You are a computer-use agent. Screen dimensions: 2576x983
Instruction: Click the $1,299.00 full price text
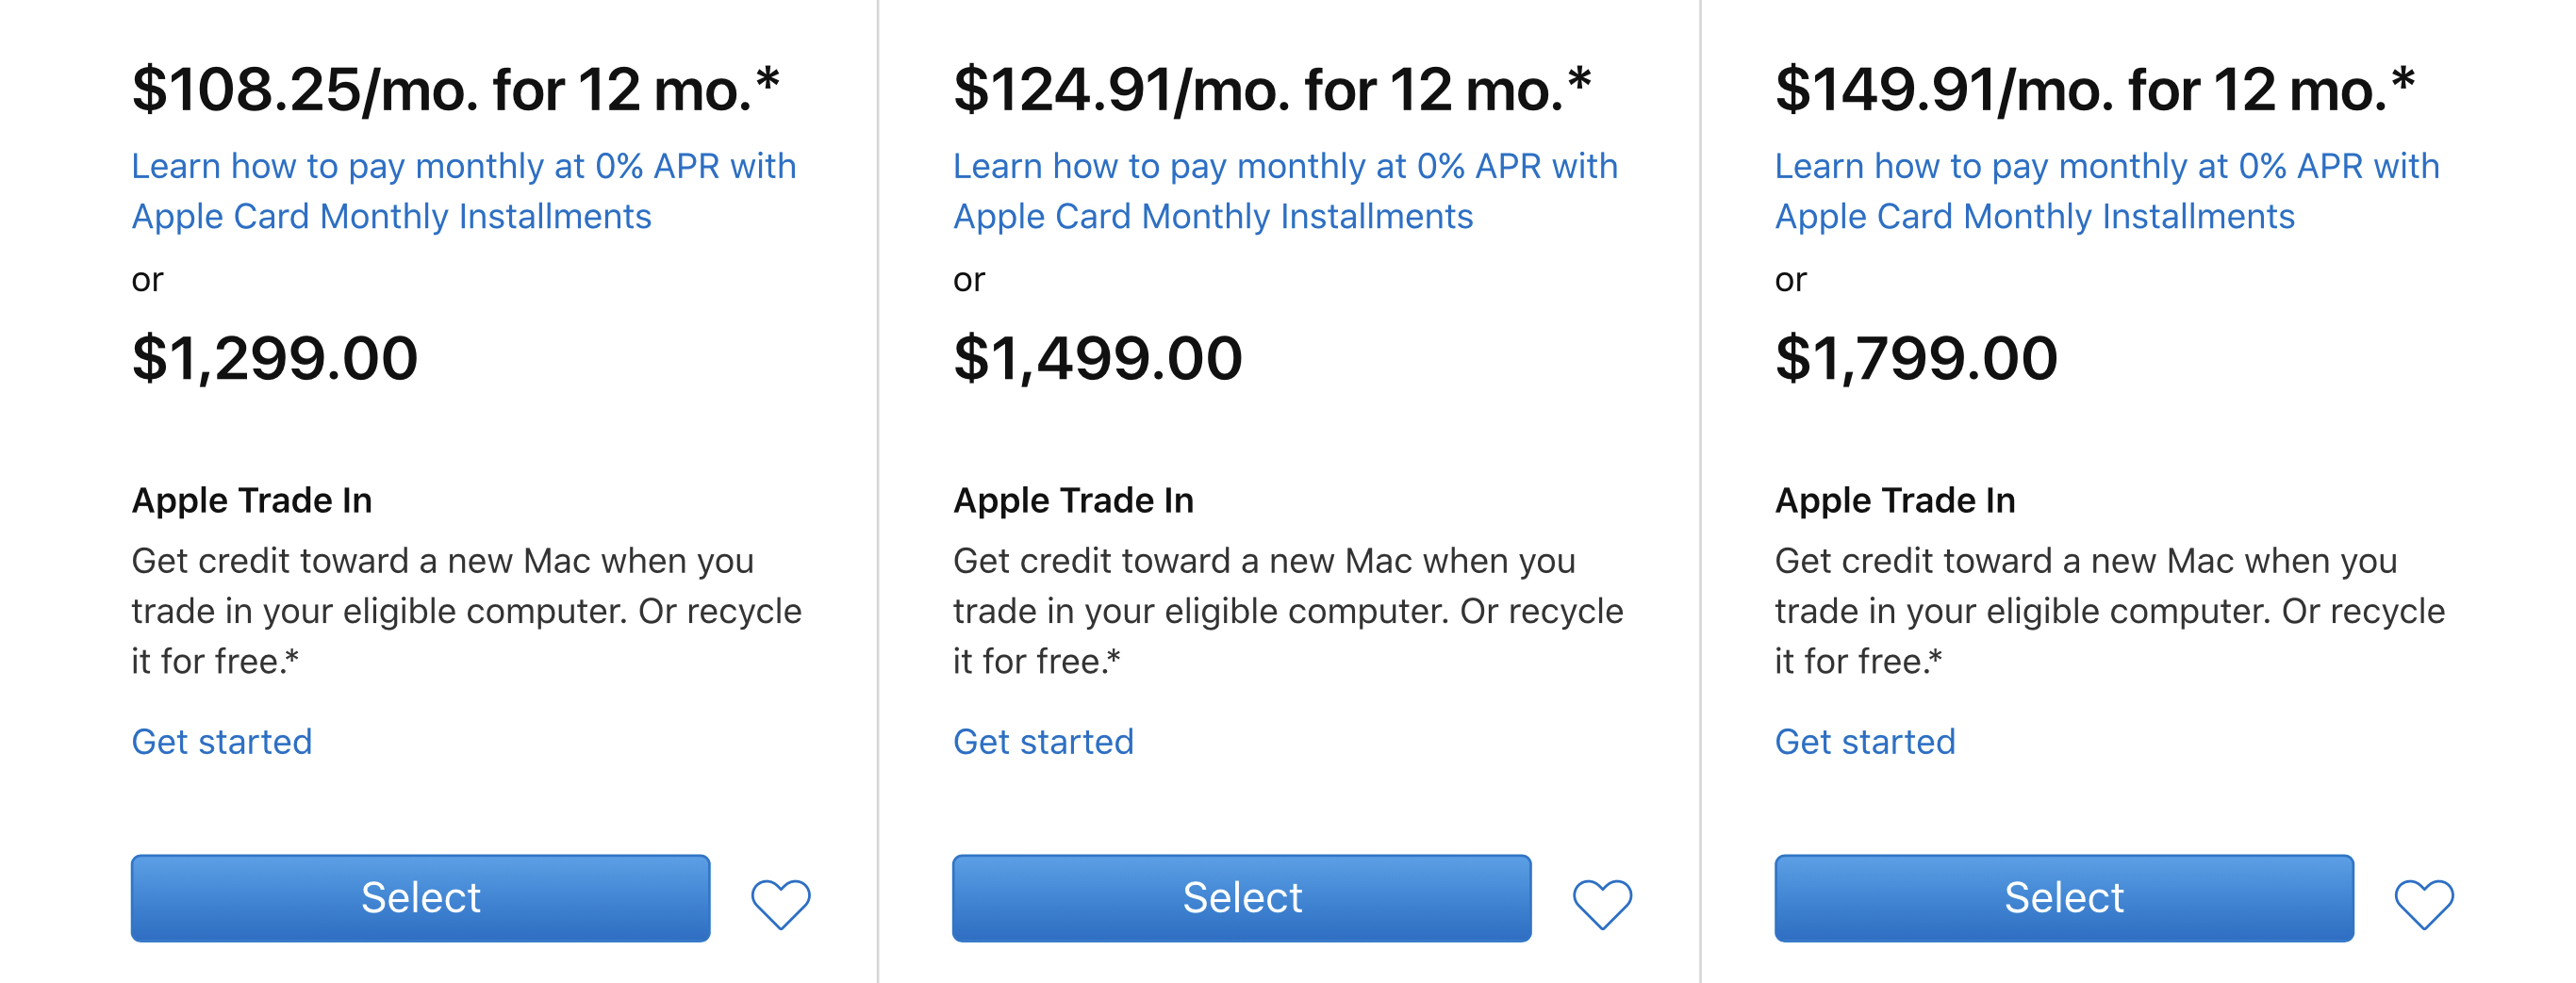(x=275, y=358)
